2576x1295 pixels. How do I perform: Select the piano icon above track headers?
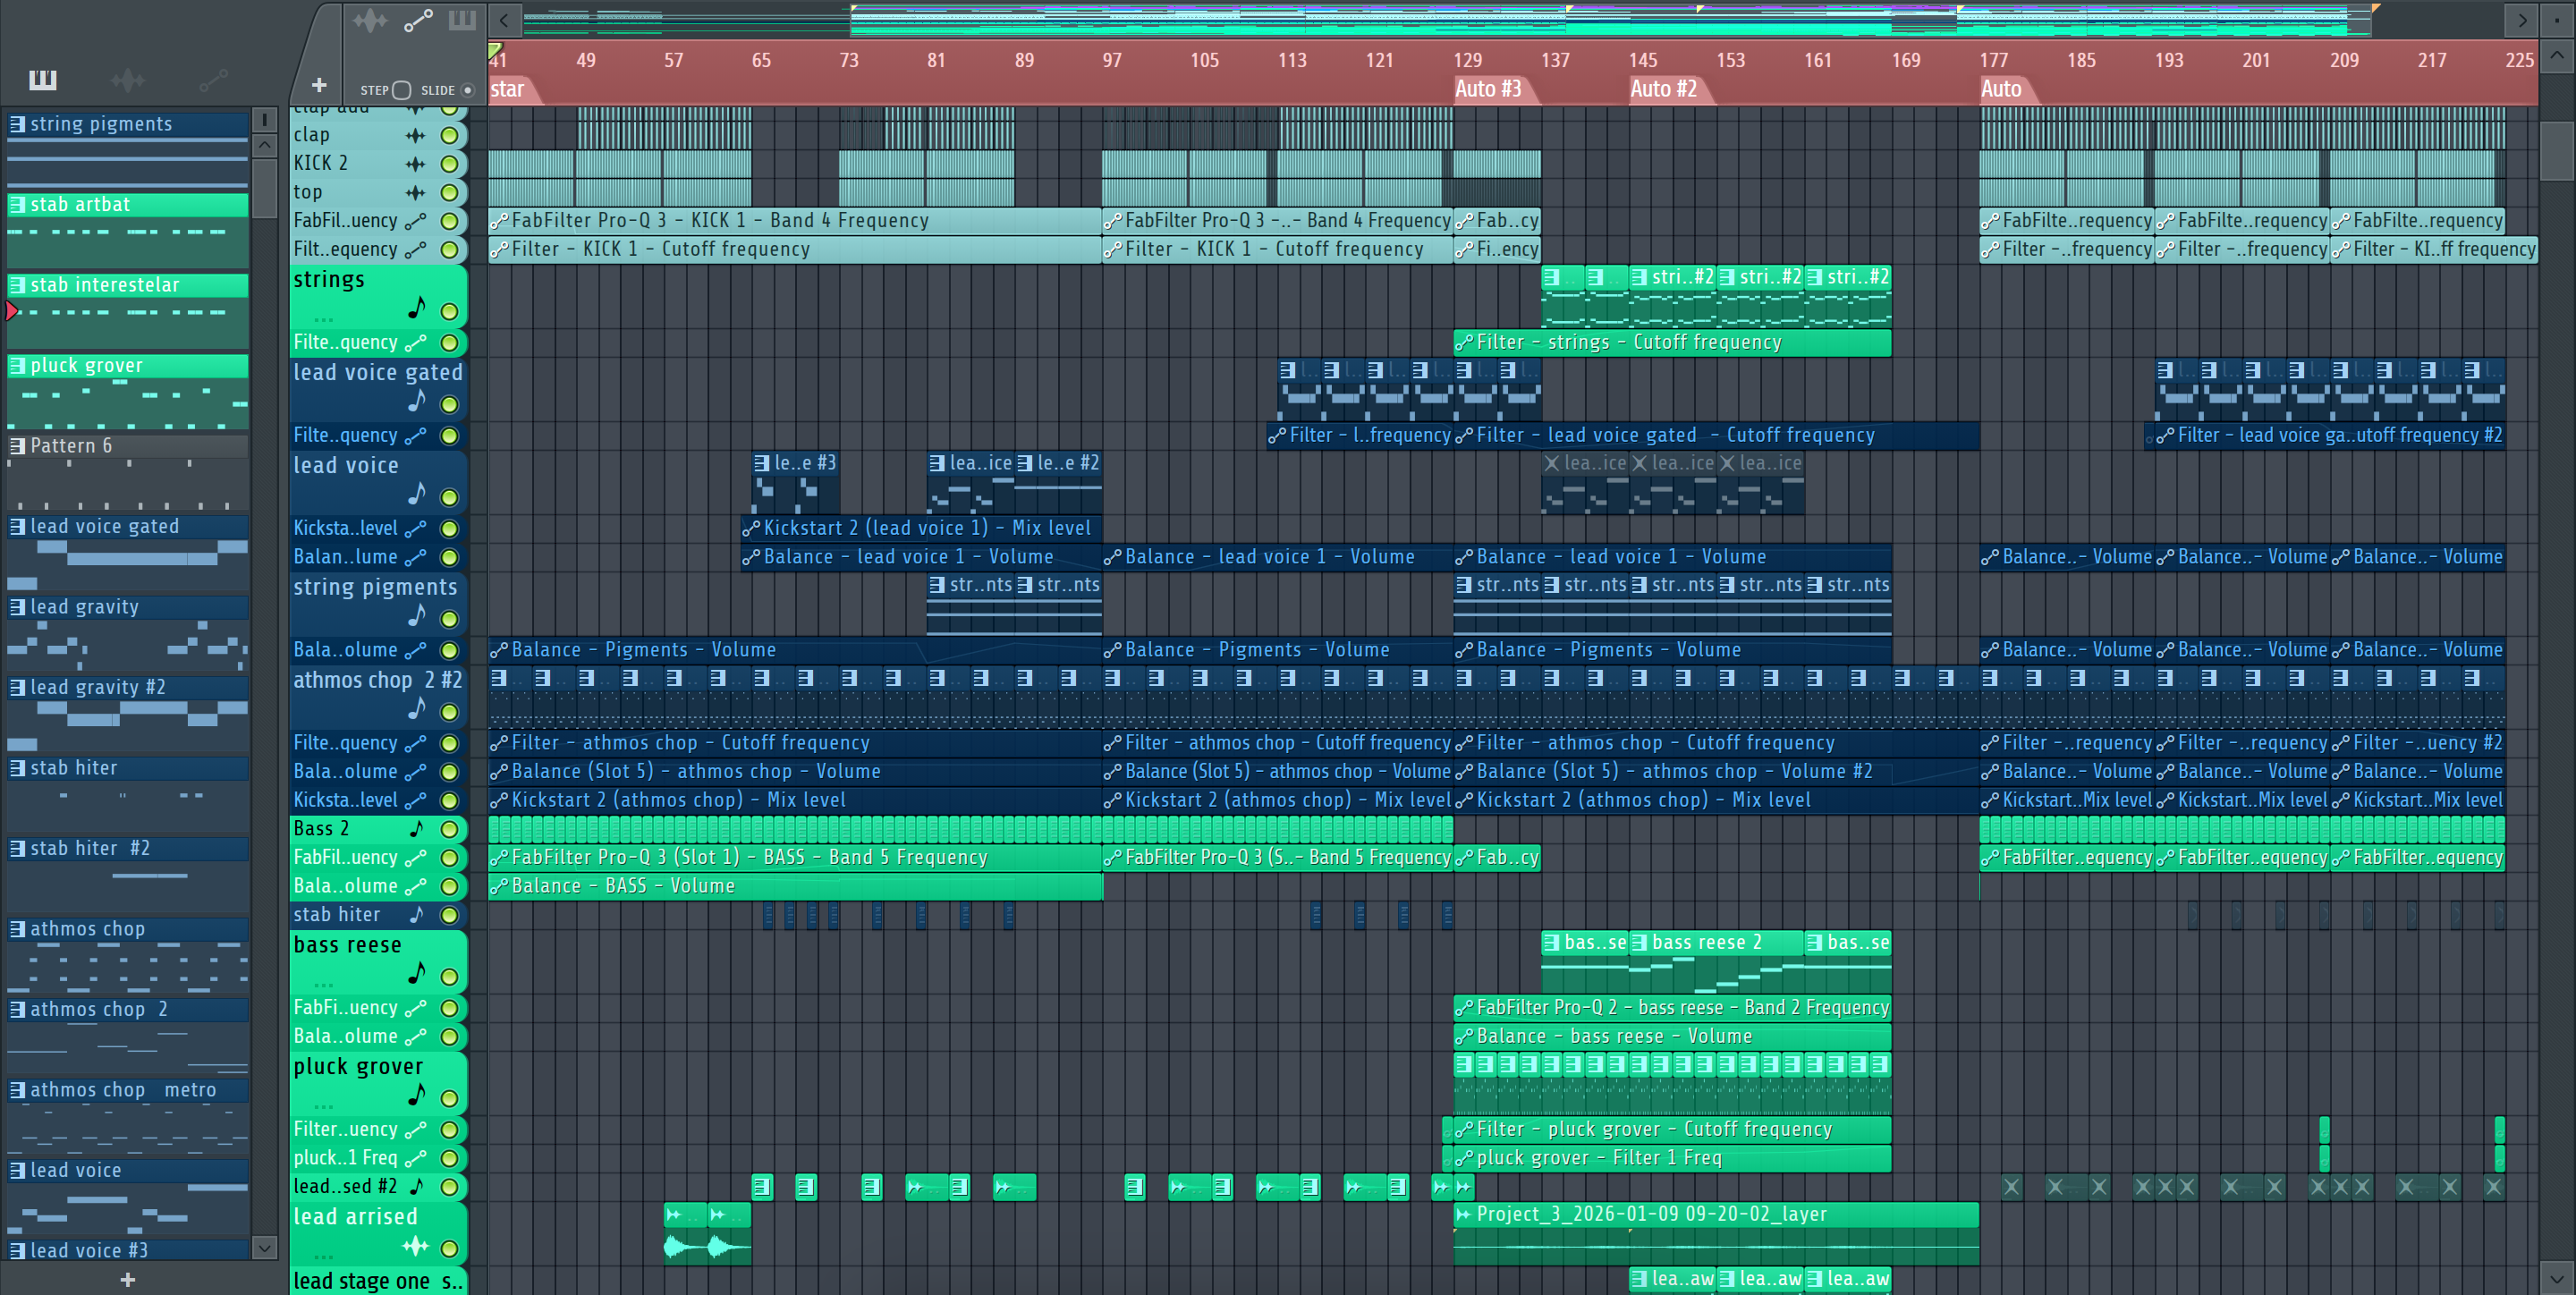click(x=462, y=20)
